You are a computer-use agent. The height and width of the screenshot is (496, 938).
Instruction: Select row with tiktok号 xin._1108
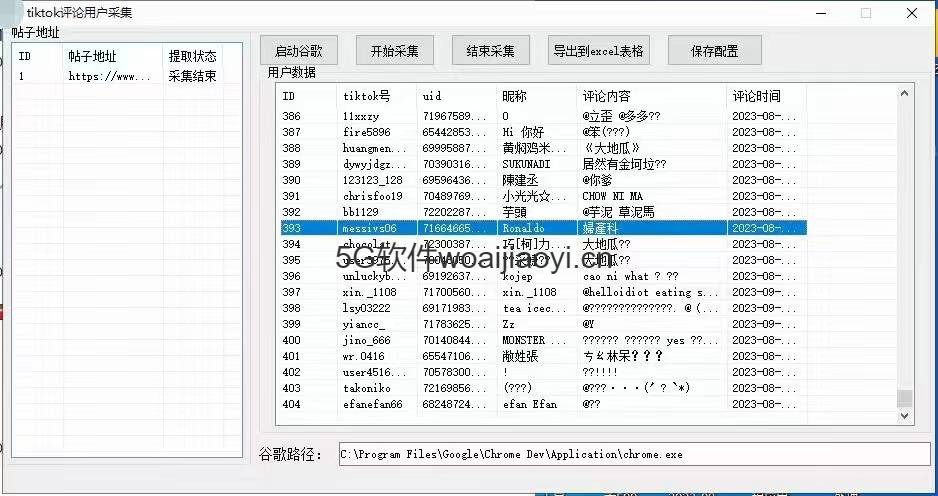tap(543, 292)
